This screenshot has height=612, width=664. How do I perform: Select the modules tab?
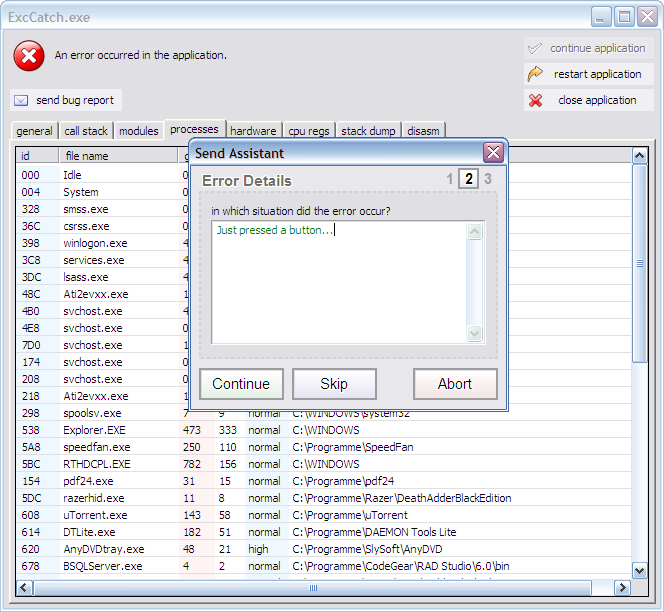(138, 131)
